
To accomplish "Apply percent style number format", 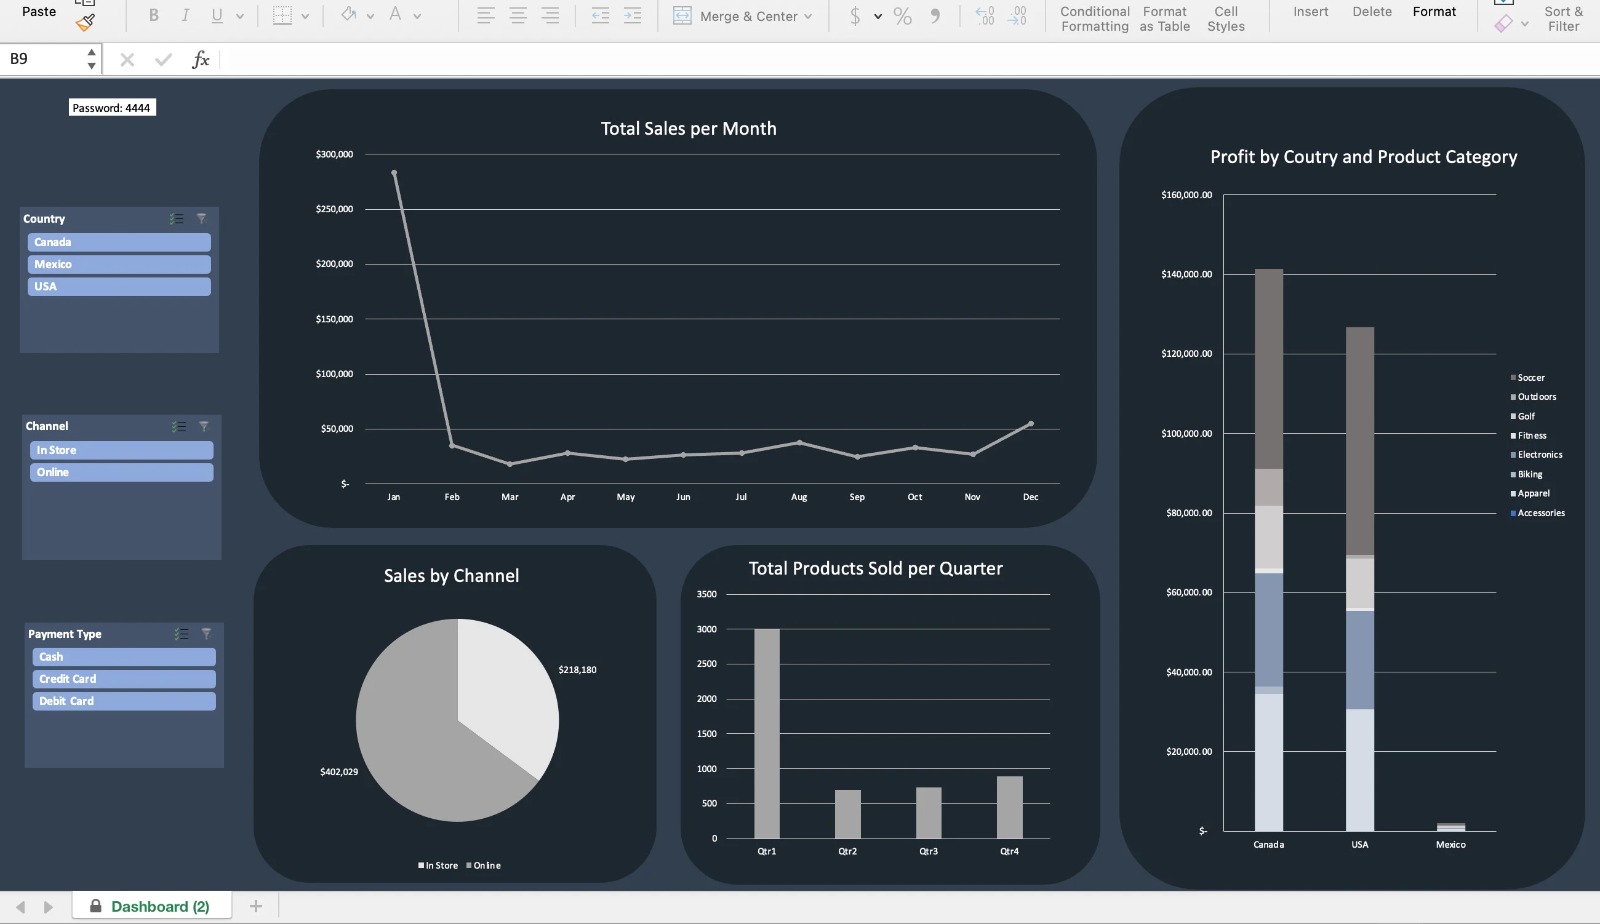I will 902,15.
